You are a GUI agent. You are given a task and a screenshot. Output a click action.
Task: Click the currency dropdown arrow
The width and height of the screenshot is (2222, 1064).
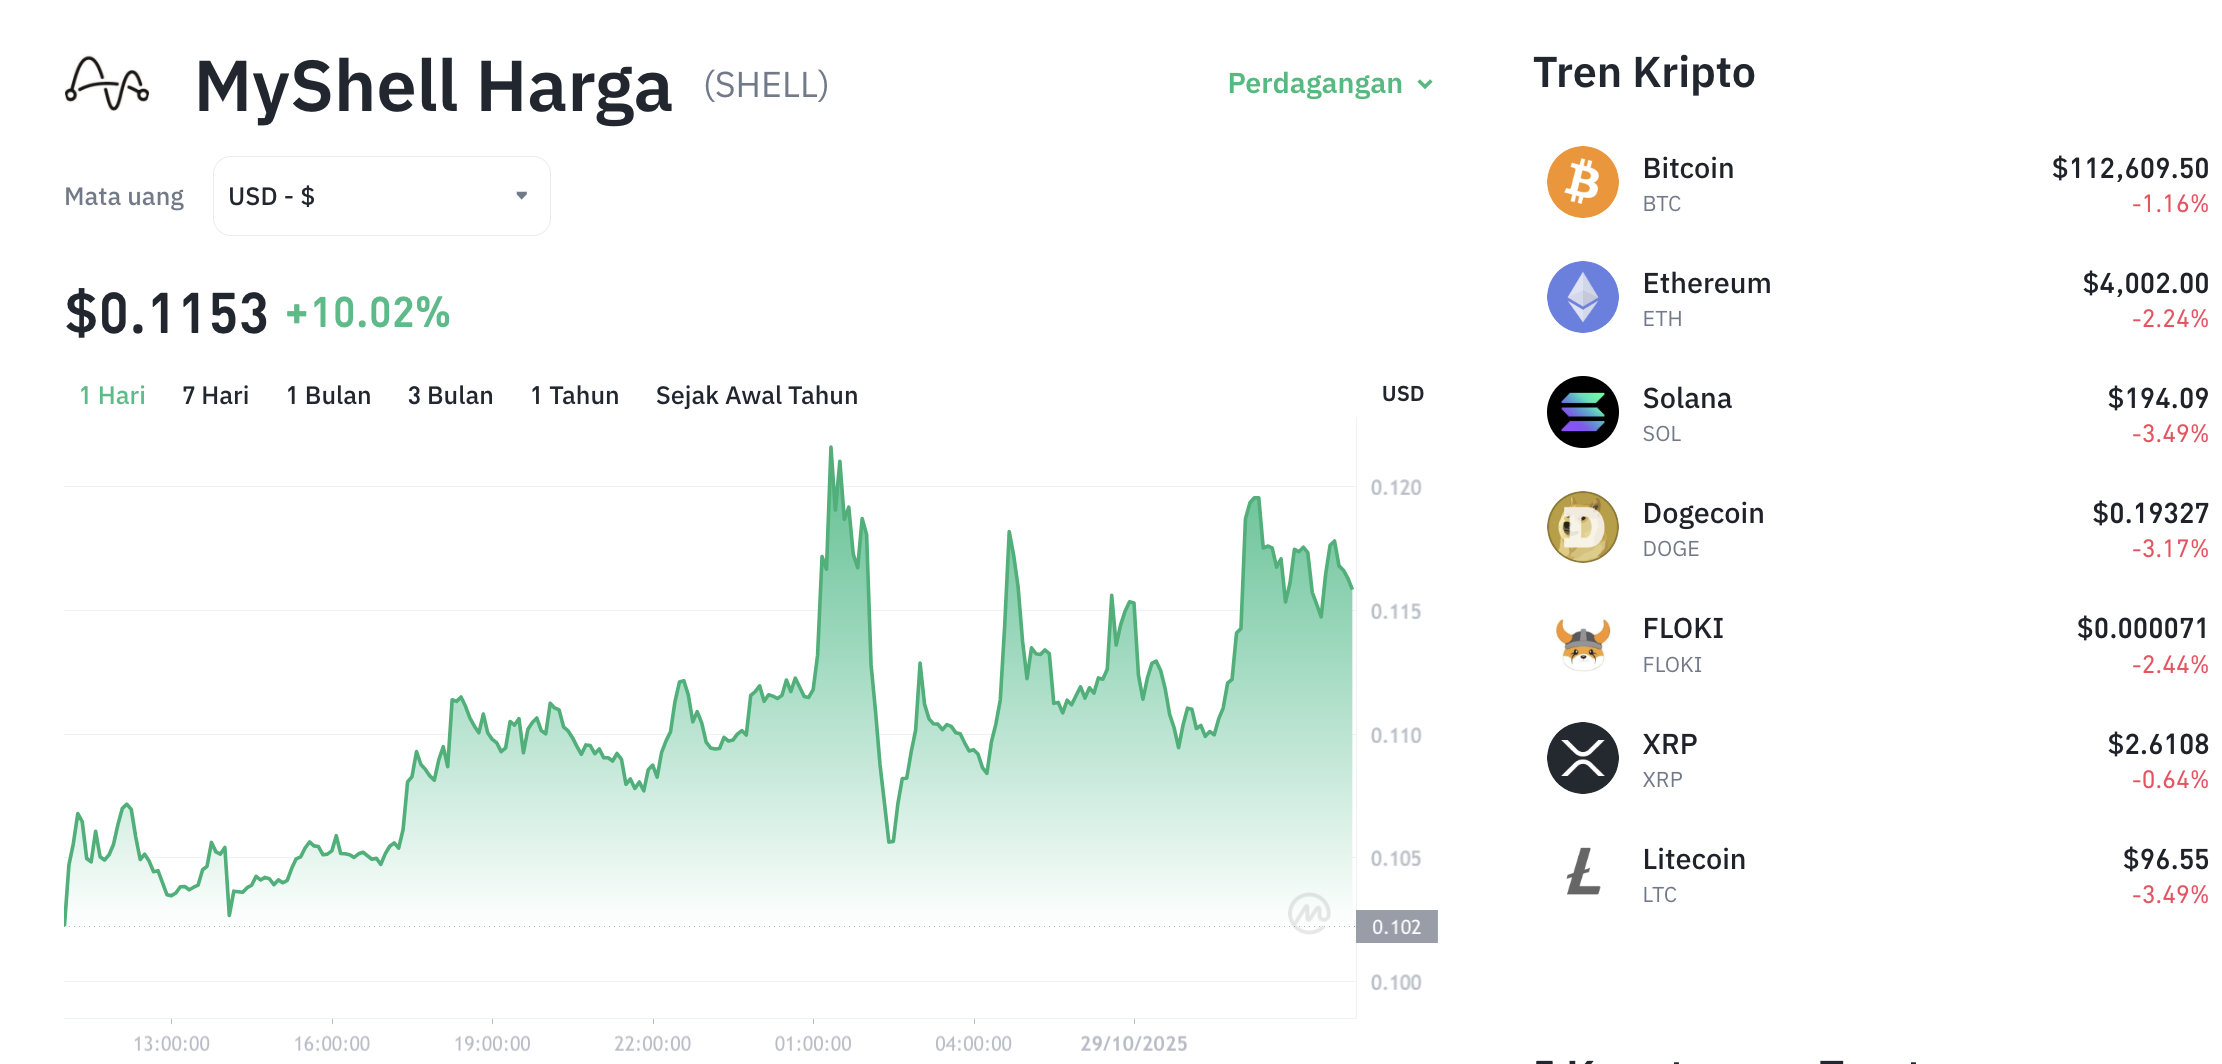coord(521,196)
